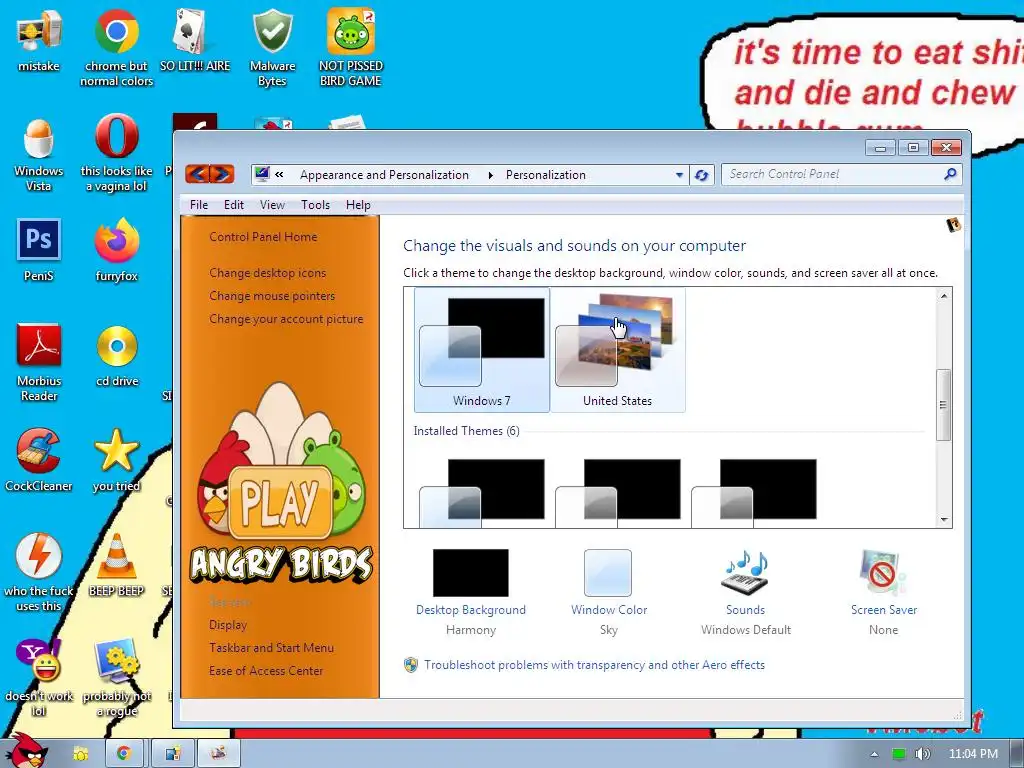Expand the address bar history dropdown
Image resolution: width=1024 pixels, height=768 pixels.
tap(679, 175)
